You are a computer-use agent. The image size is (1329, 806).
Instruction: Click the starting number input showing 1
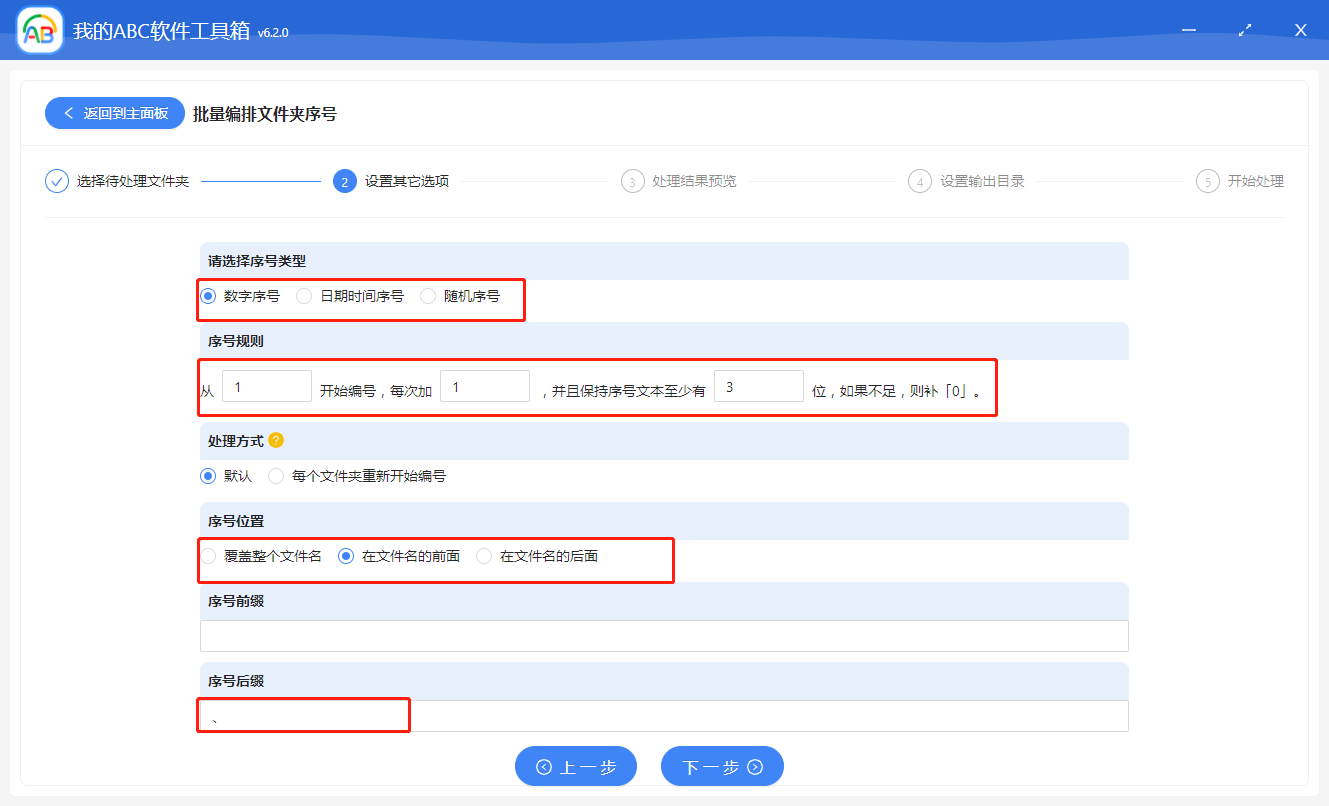[x=266, y=385]
